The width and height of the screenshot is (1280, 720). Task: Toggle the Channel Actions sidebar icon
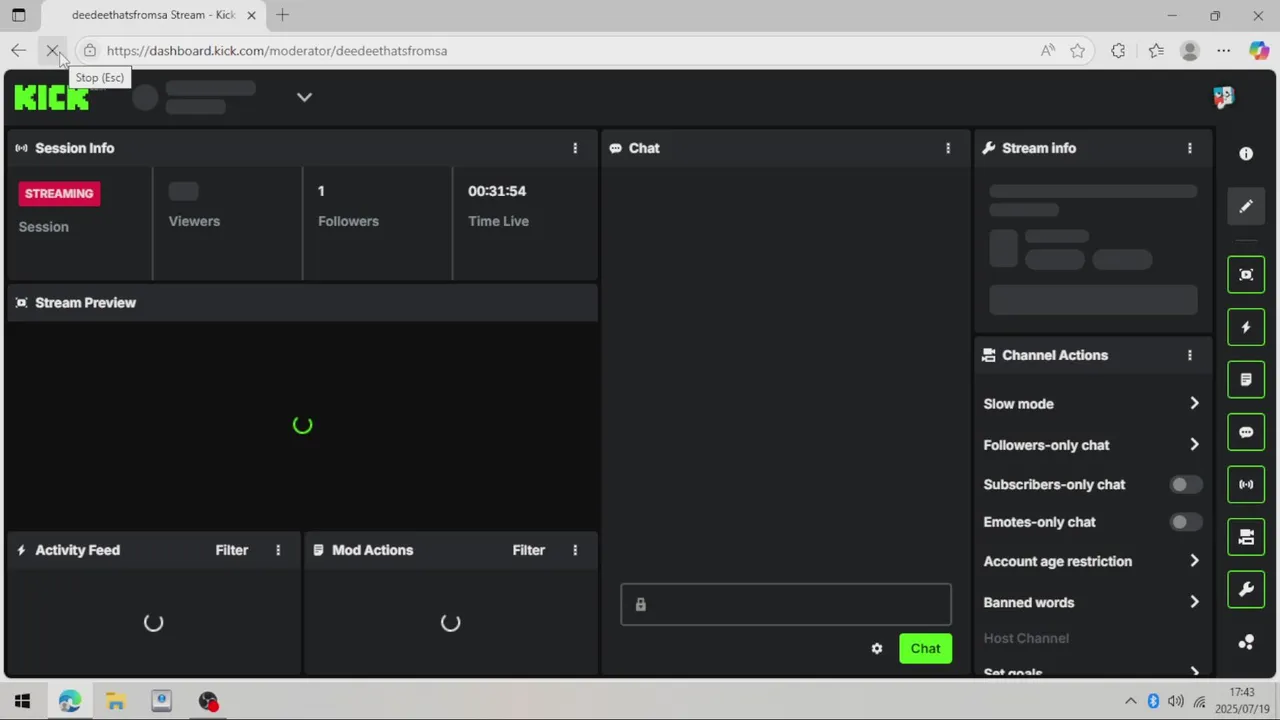pyautogui.click(x=1246, y=537)
